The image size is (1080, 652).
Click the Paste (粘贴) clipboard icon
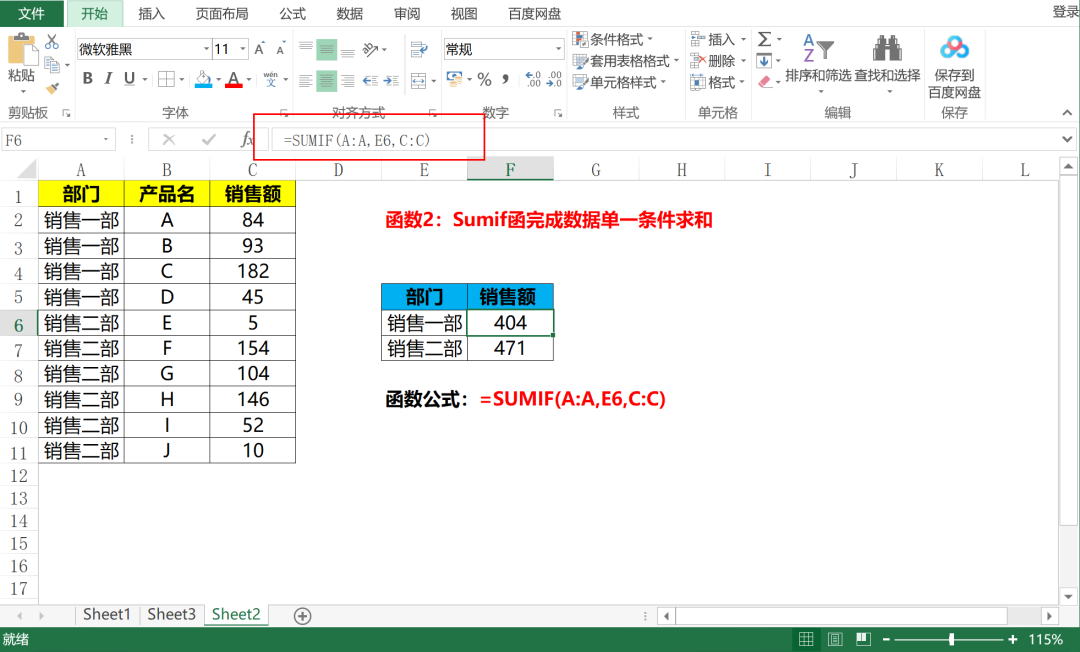21,50
